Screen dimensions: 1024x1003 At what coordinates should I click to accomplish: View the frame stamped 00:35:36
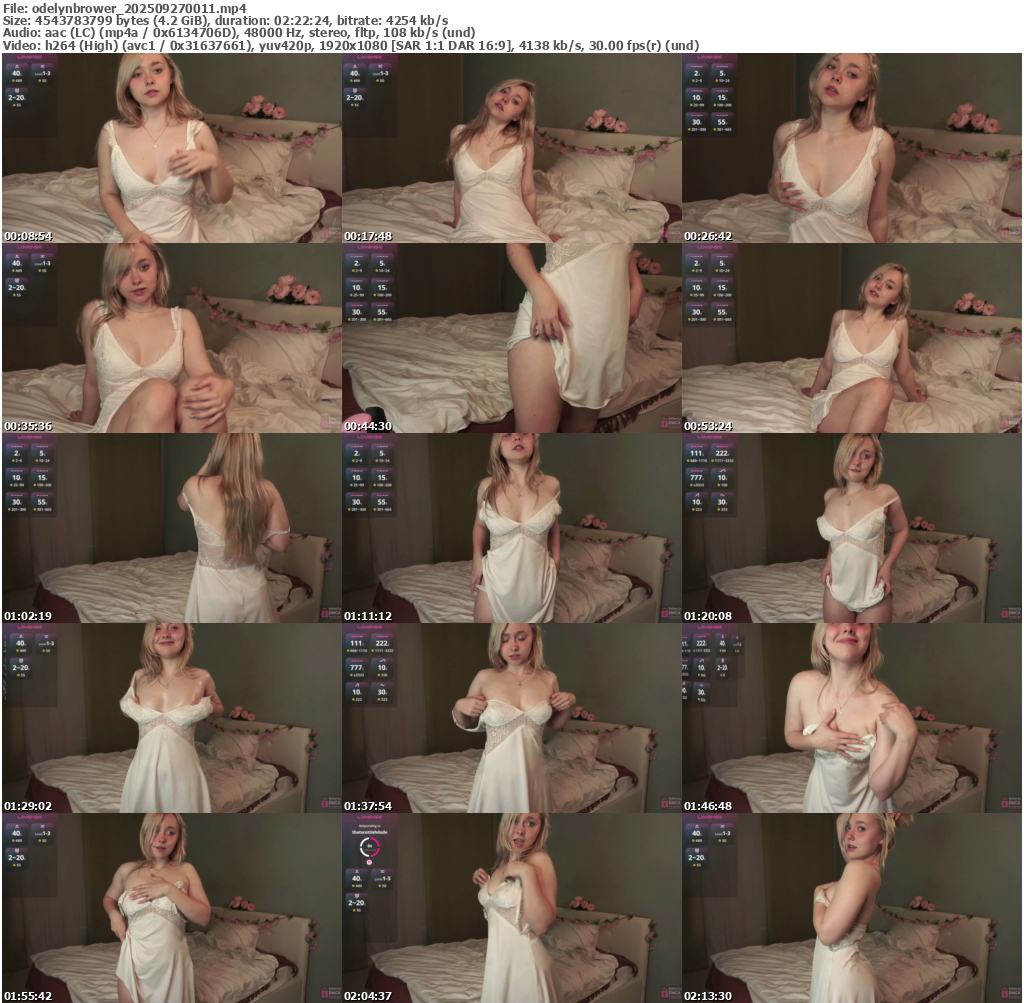coord(172,338)
